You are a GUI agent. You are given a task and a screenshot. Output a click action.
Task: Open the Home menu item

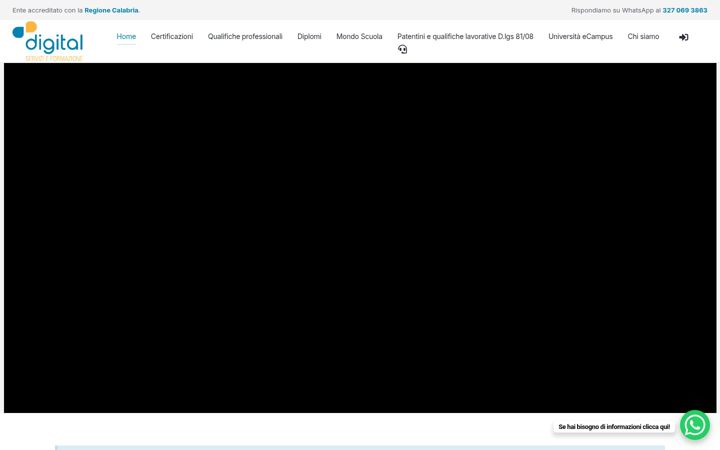126,36
